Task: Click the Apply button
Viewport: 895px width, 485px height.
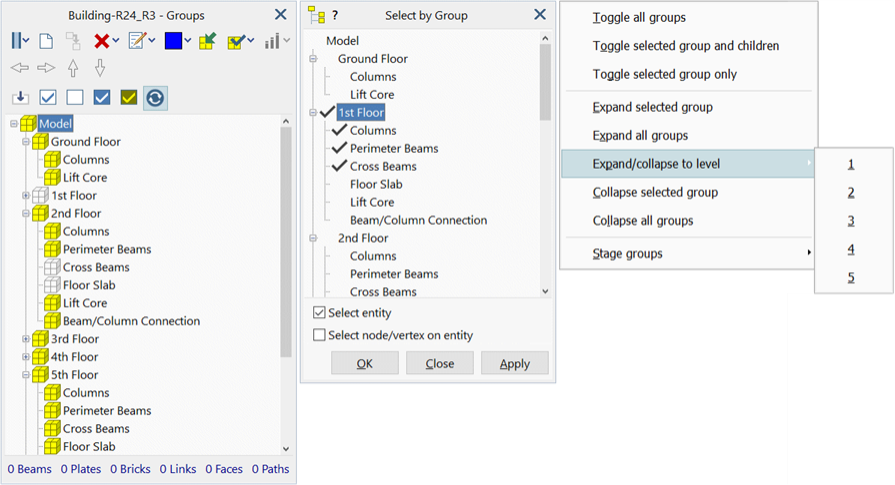Action: pos(515,363)
